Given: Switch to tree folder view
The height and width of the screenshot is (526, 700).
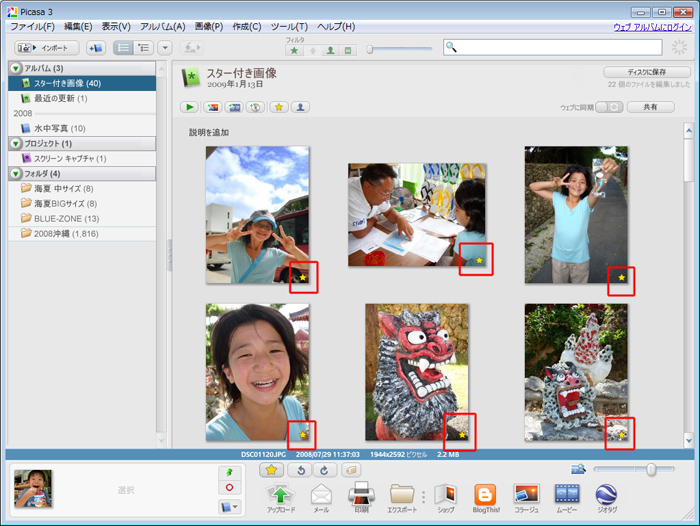Looking at the screenshot, I should pos(144,48).
